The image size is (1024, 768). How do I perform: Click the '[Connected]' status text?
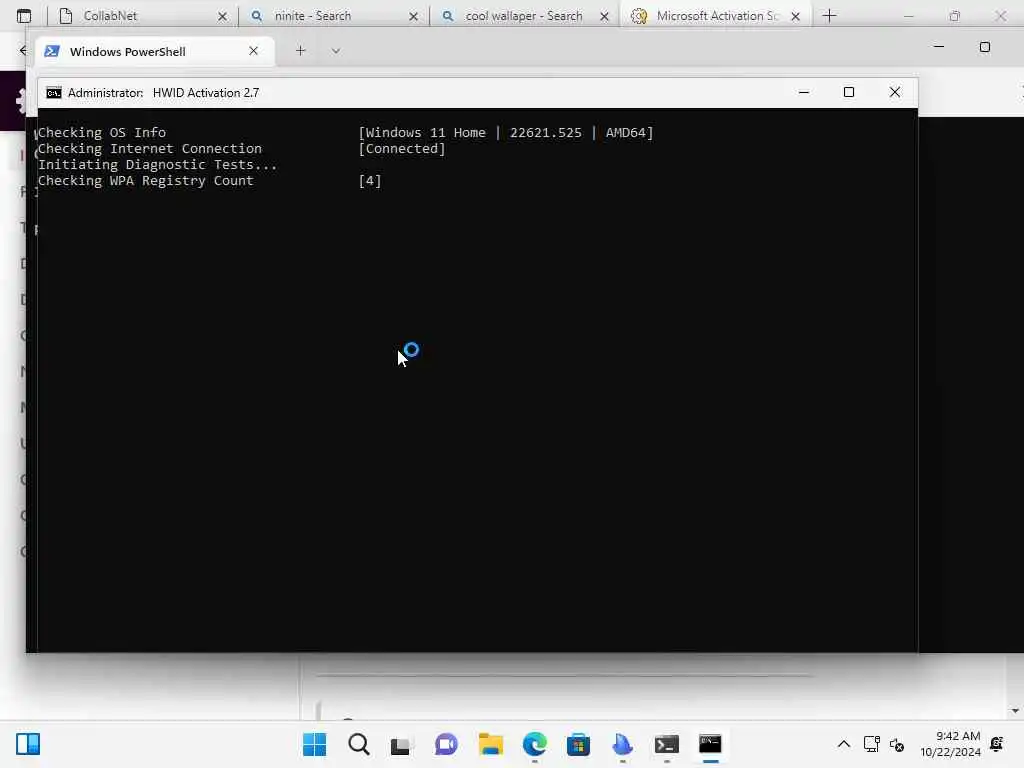(x=402, y=149)
